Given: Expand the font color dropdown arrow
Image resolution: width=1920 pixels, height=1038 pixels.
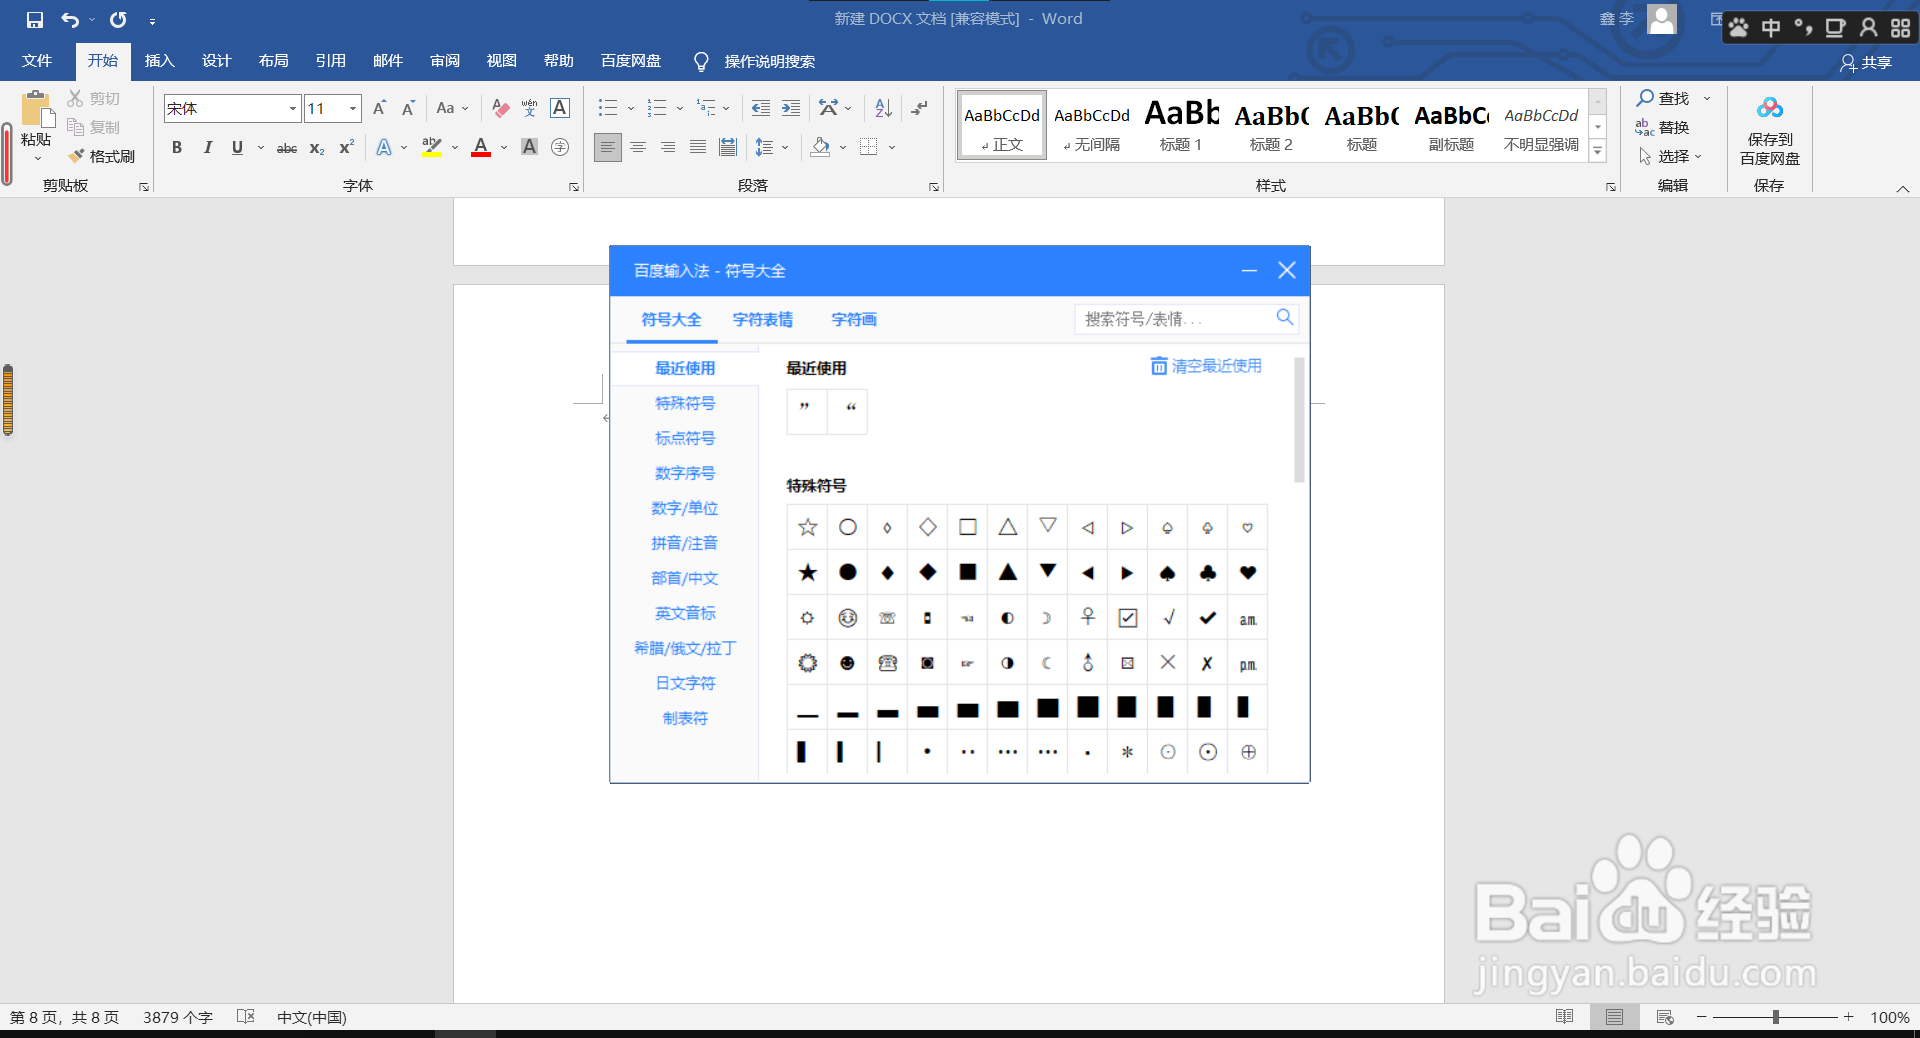Looking at the screenshot, I should (503, 147).
